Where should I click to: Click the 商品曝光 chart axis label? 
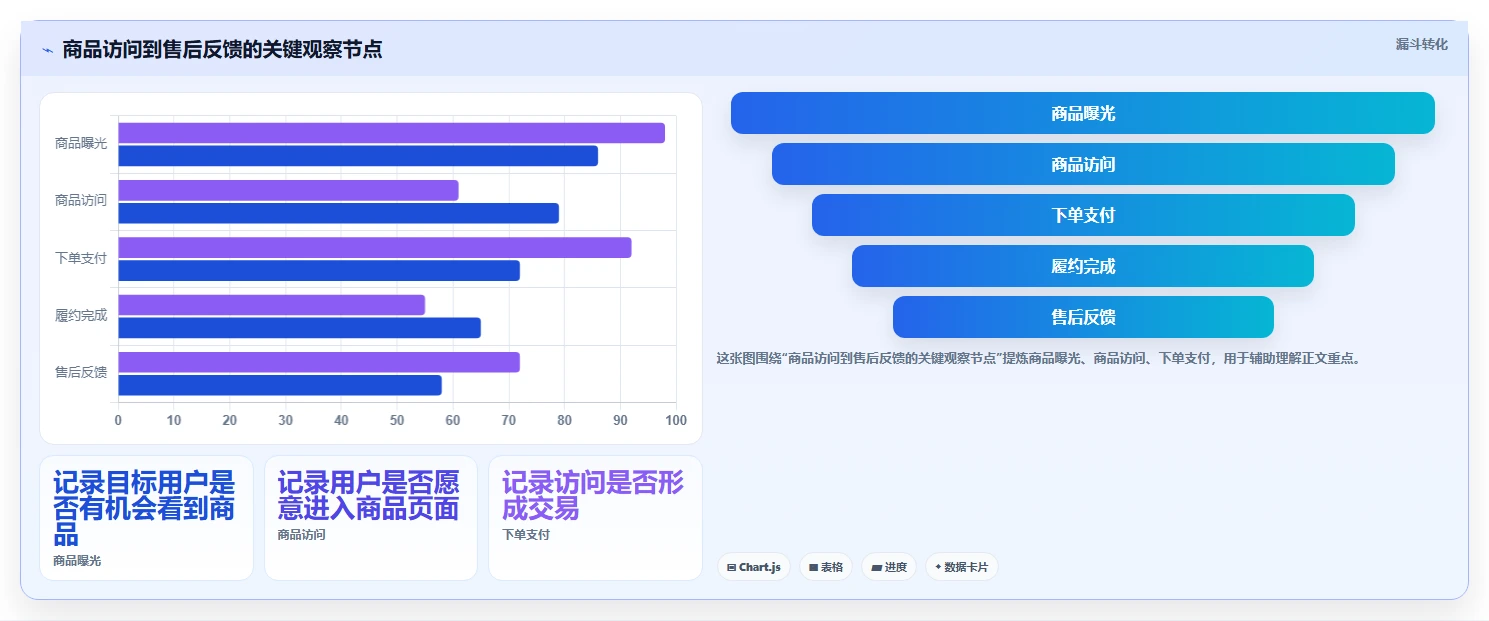[x=81, y=144]
